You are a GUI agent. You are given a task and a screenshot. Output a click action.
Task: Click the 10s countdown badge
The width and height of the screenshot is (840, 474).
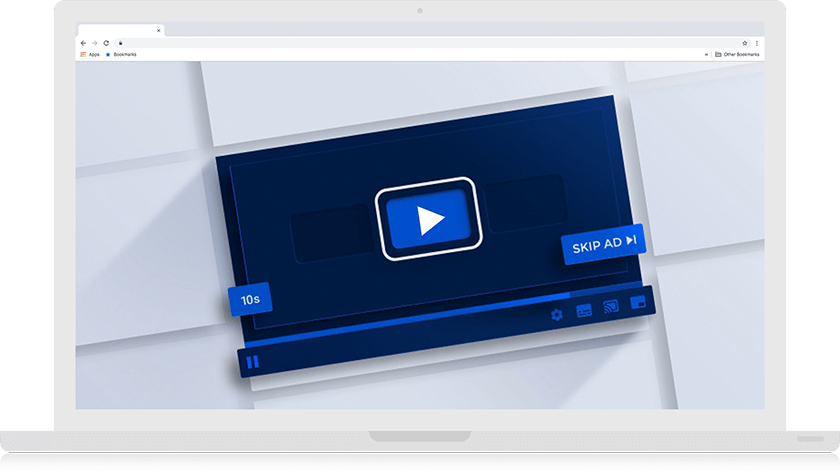pyautogui.click(x=250, y=299)
